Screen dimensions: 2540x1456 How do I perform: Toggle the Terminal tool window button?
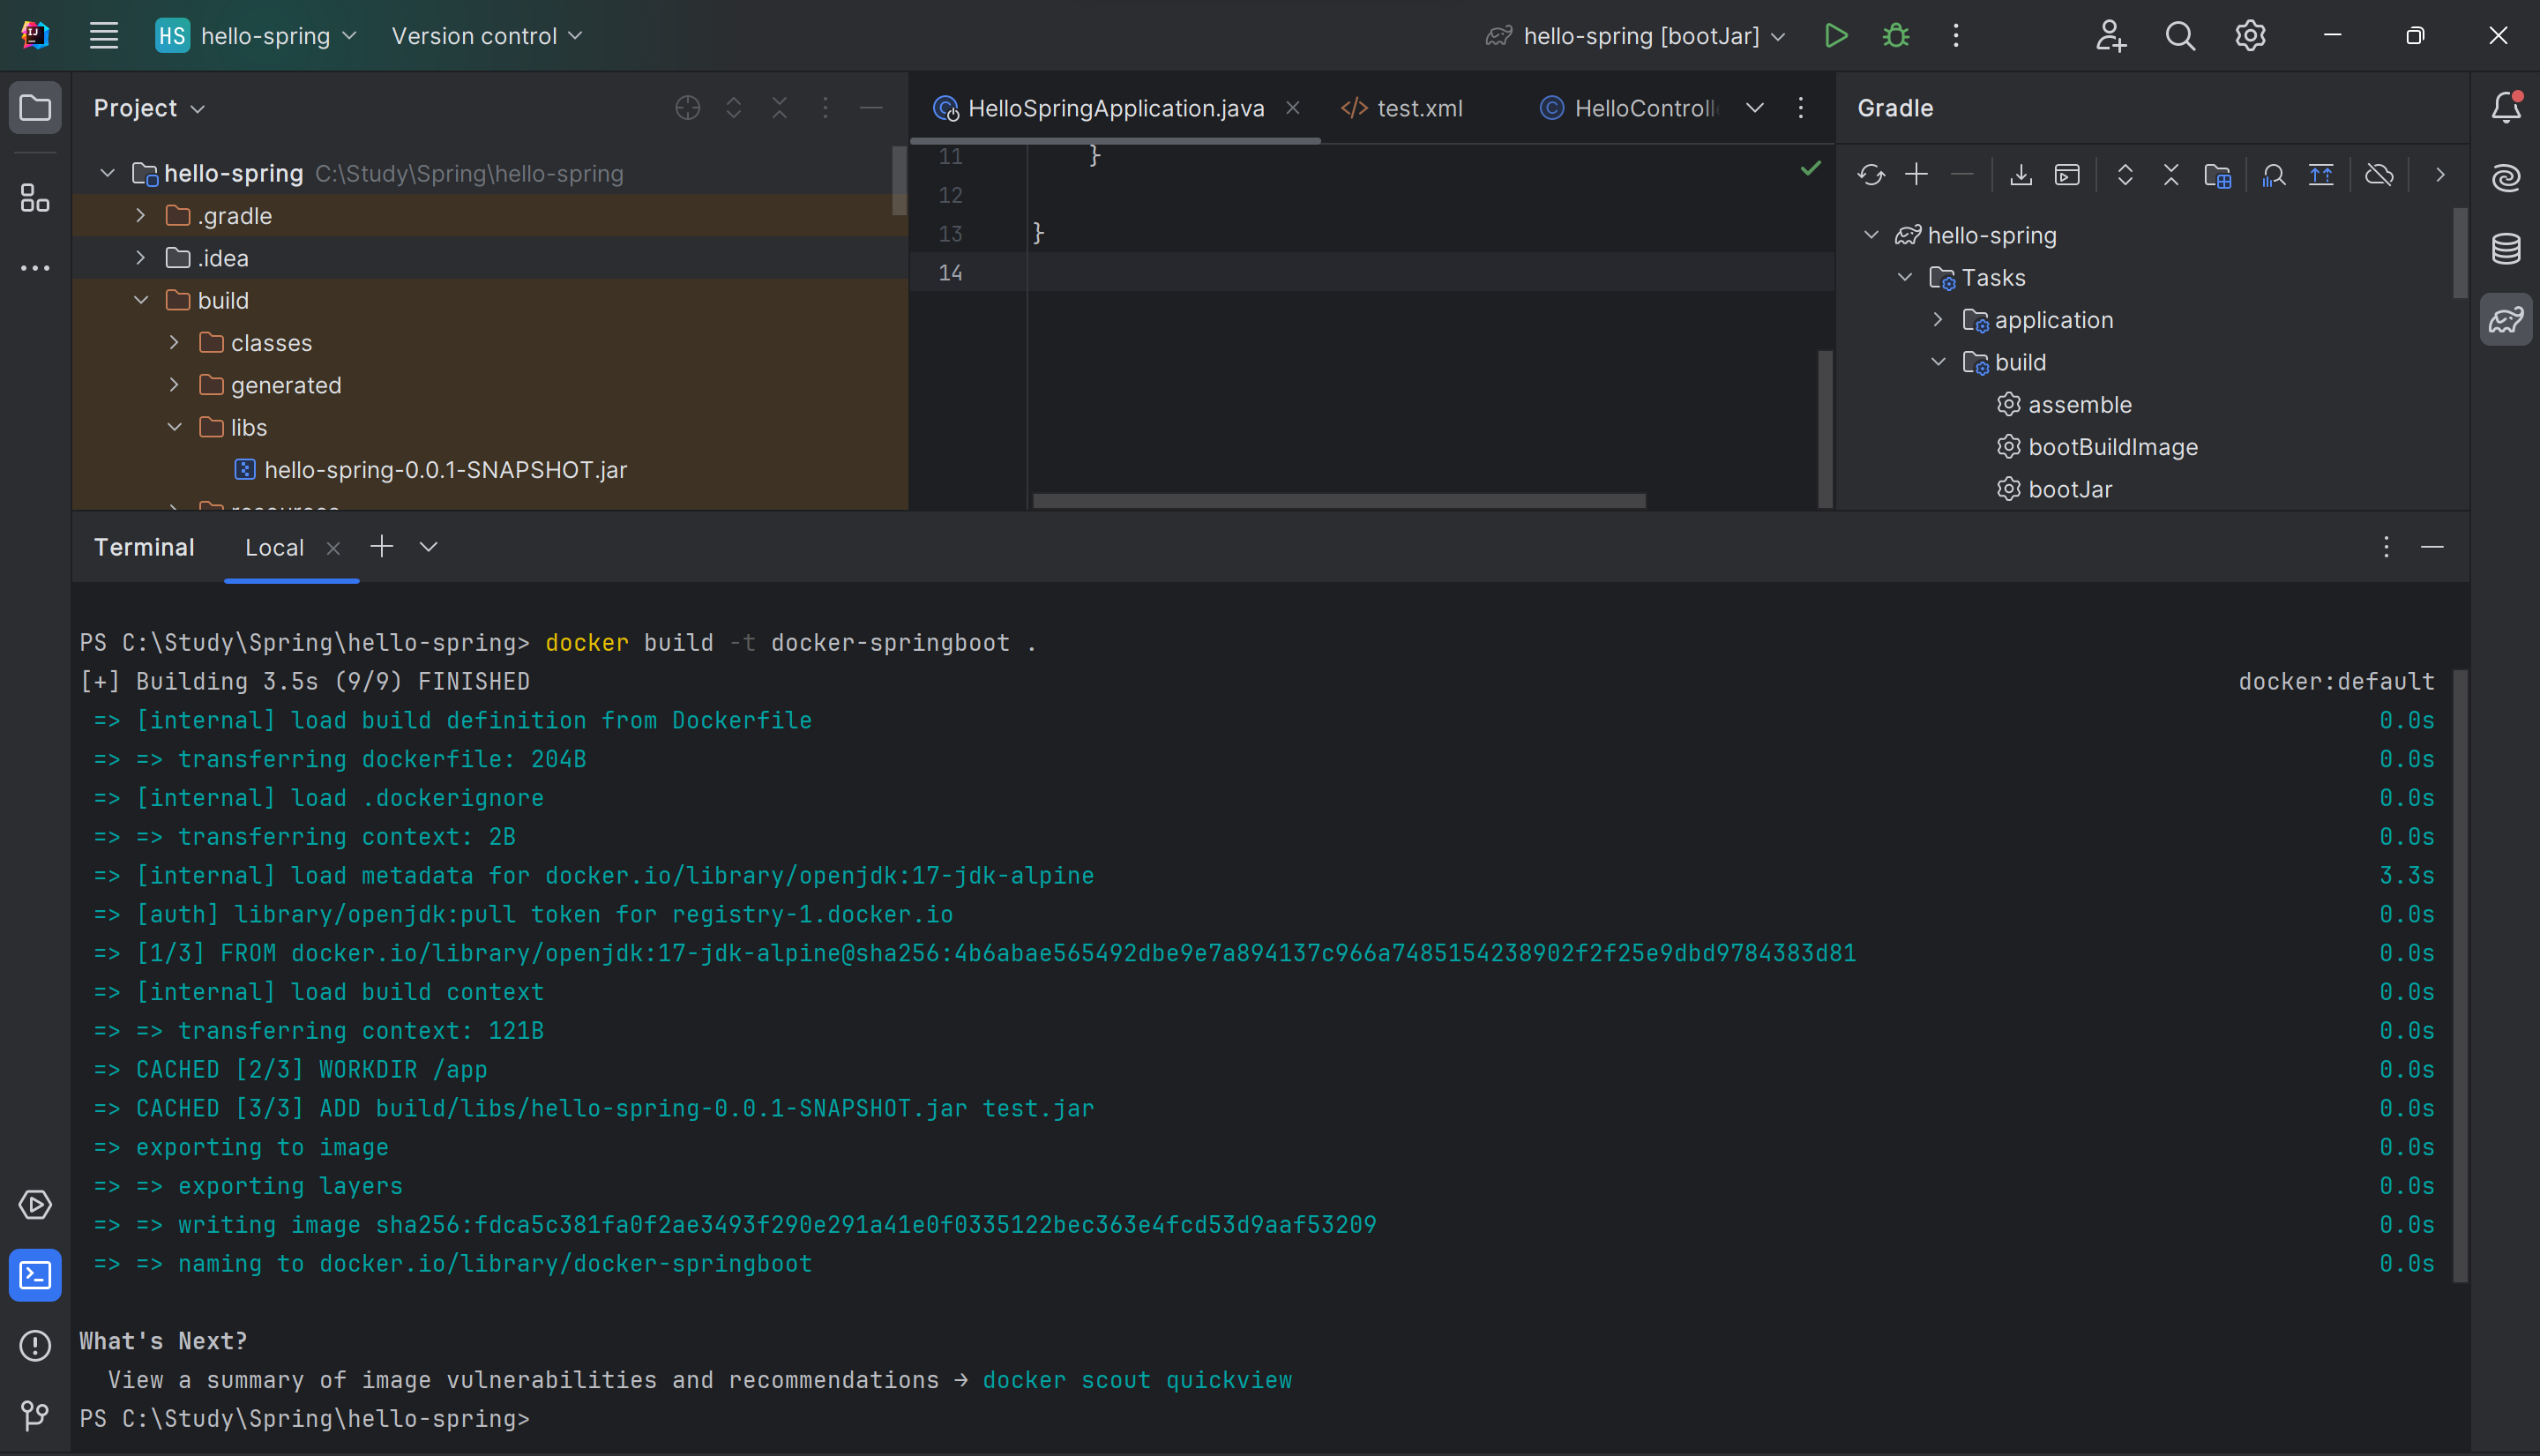[x=35, y=1275]
